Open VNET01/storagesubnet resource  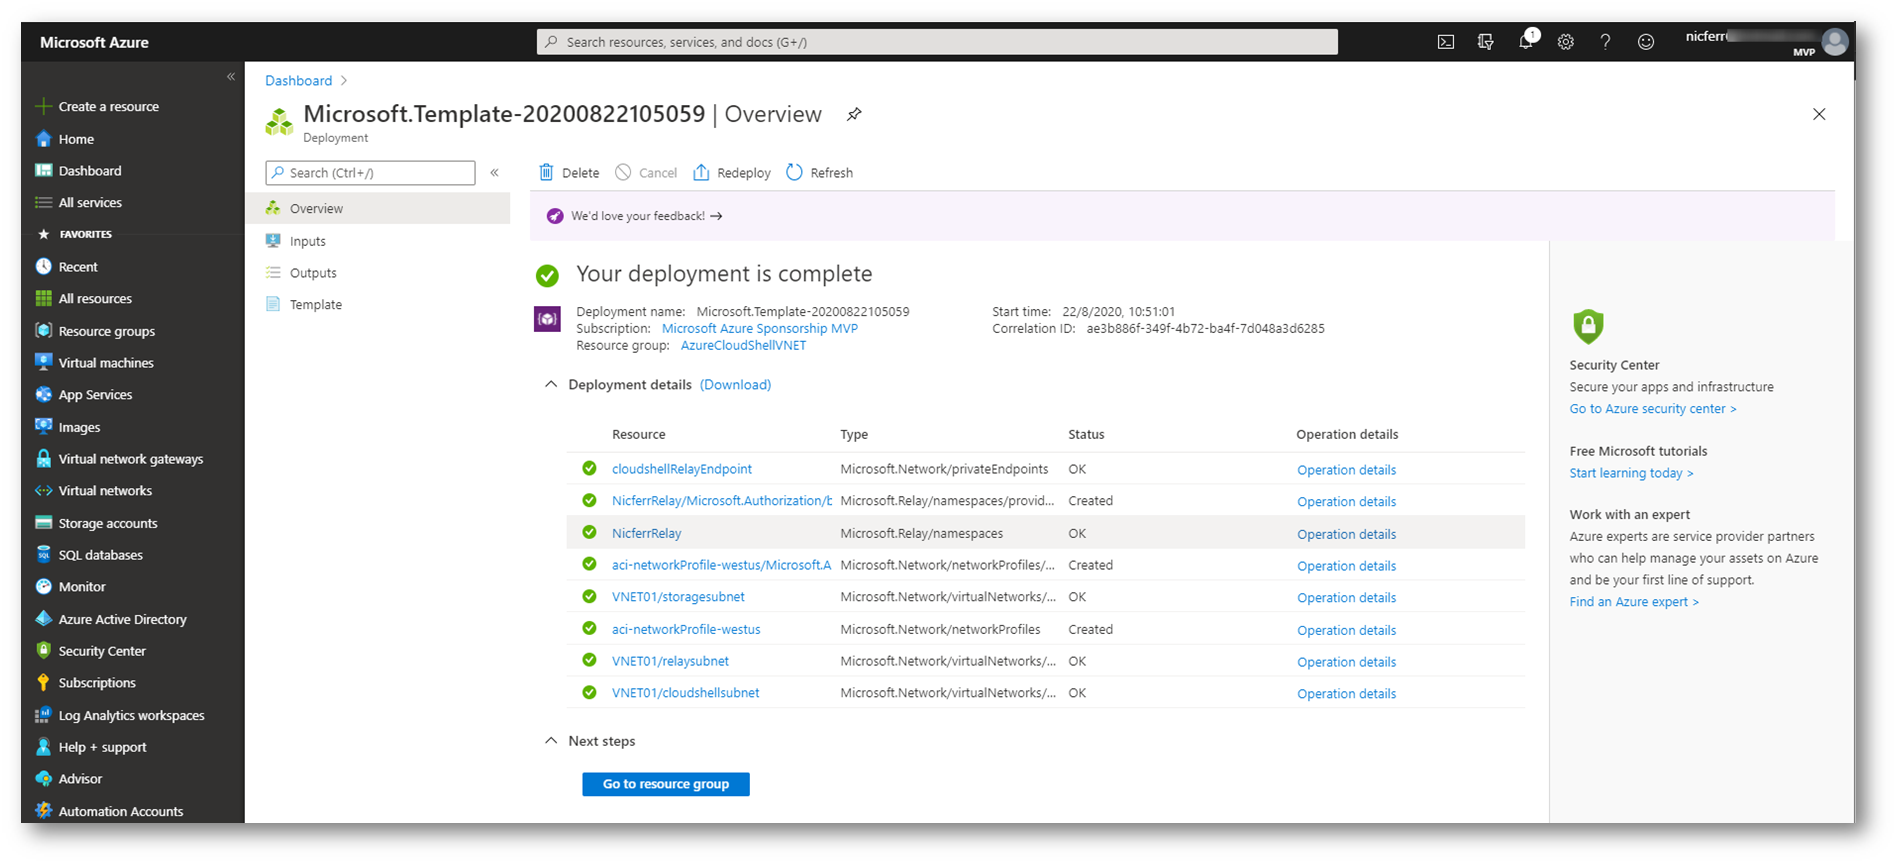678,597
